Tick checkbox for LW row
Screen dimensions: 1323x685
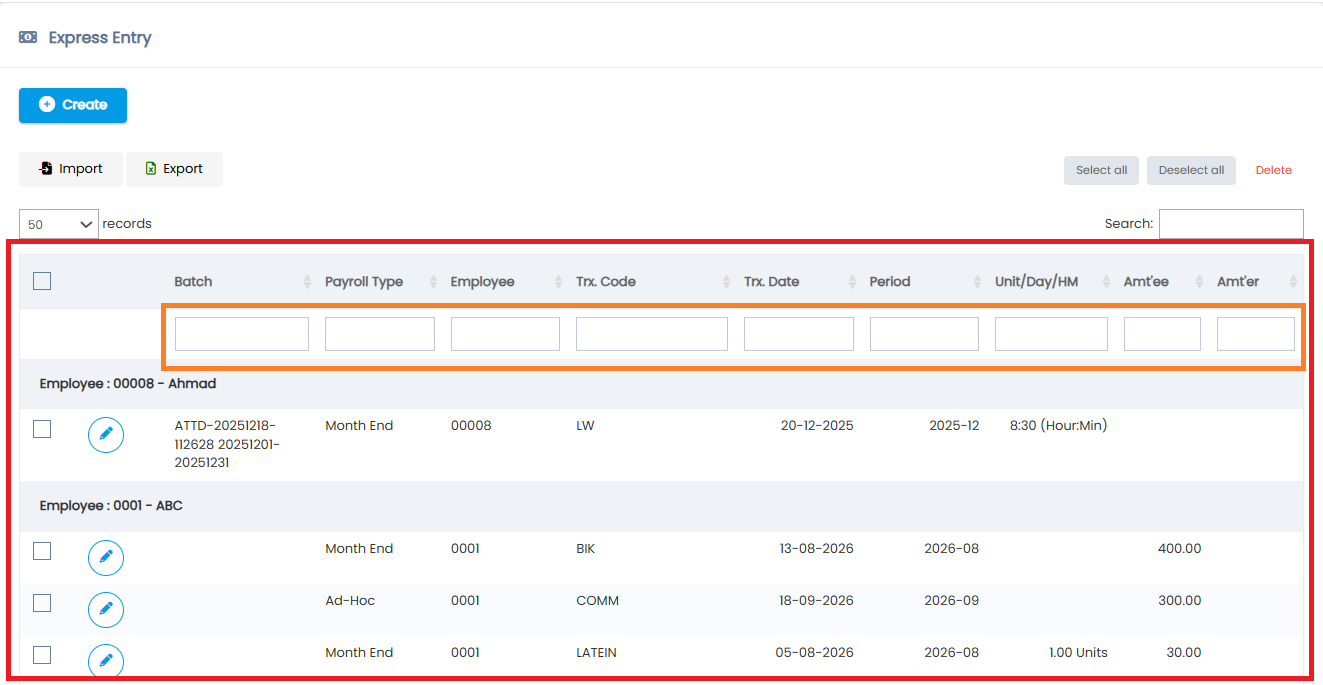pos(42,429)
